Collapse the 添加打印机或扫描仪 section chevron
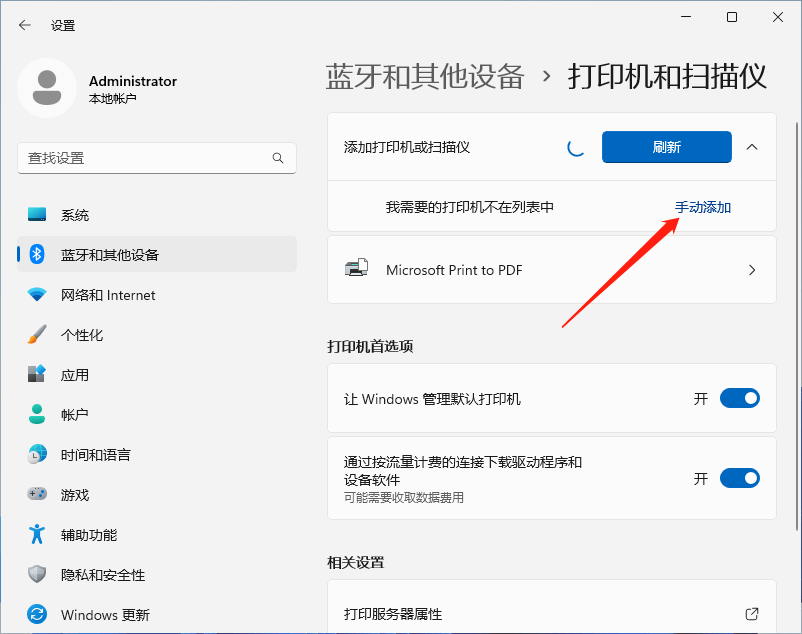802x634 pixels. 751,146
